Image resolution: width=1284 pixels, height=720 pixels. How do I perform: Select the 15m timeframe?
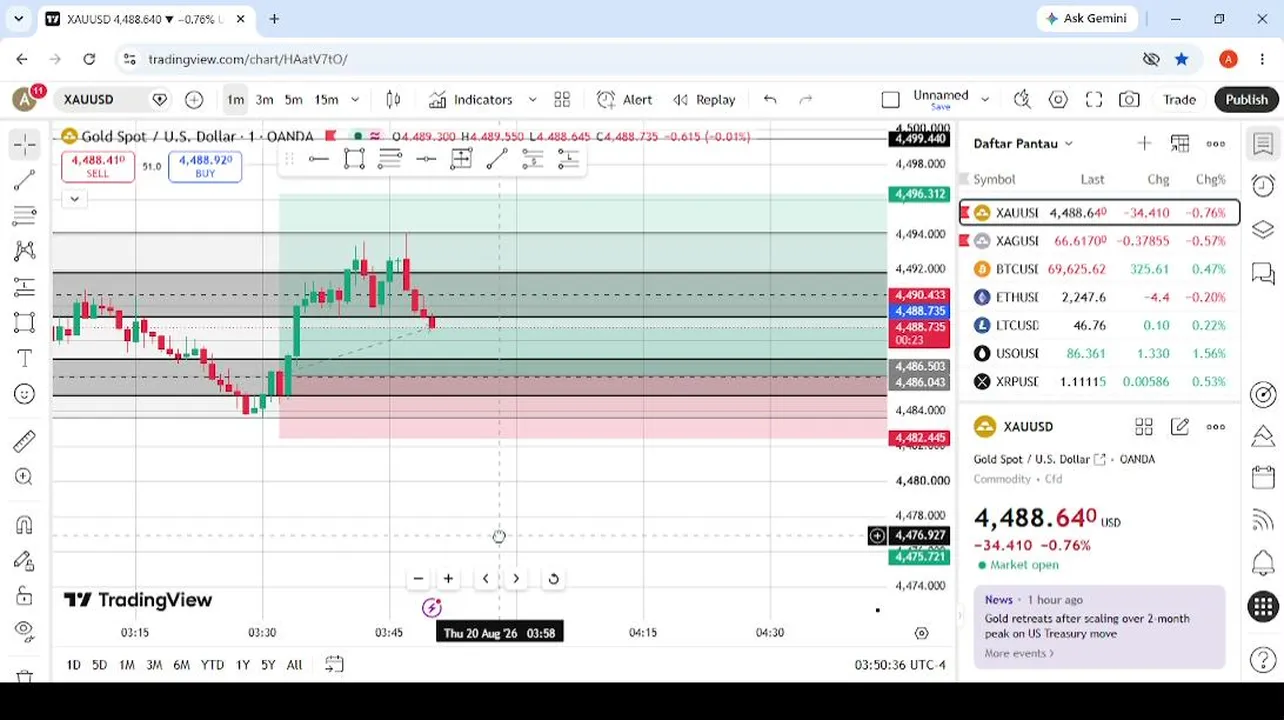(x=326, y=99)
